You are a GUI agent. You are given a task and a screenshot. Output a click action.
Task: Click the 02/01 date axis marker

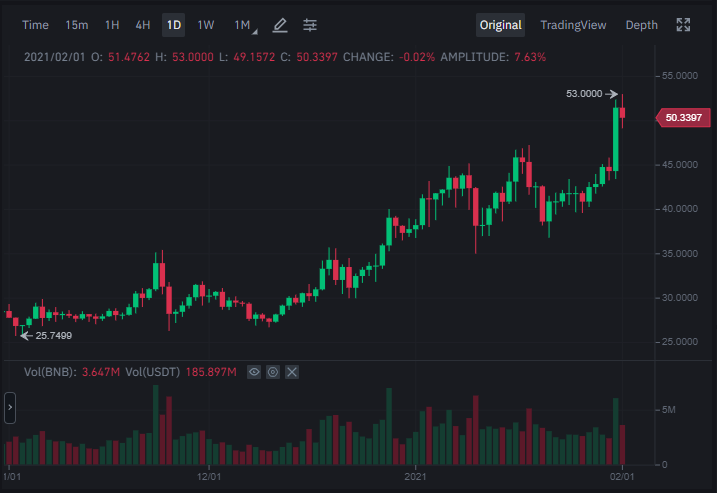(x=622, y=477)
